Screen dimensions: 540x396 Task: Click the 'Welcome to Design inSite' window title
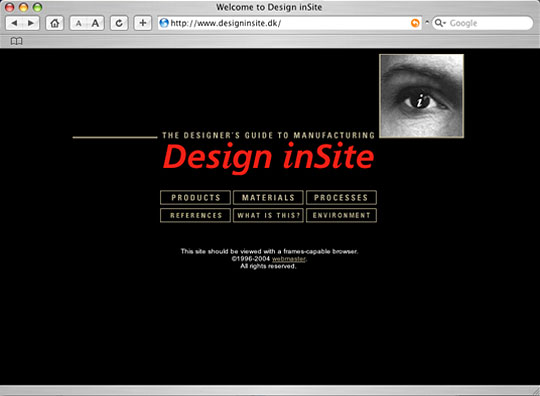tap(269, 7)
